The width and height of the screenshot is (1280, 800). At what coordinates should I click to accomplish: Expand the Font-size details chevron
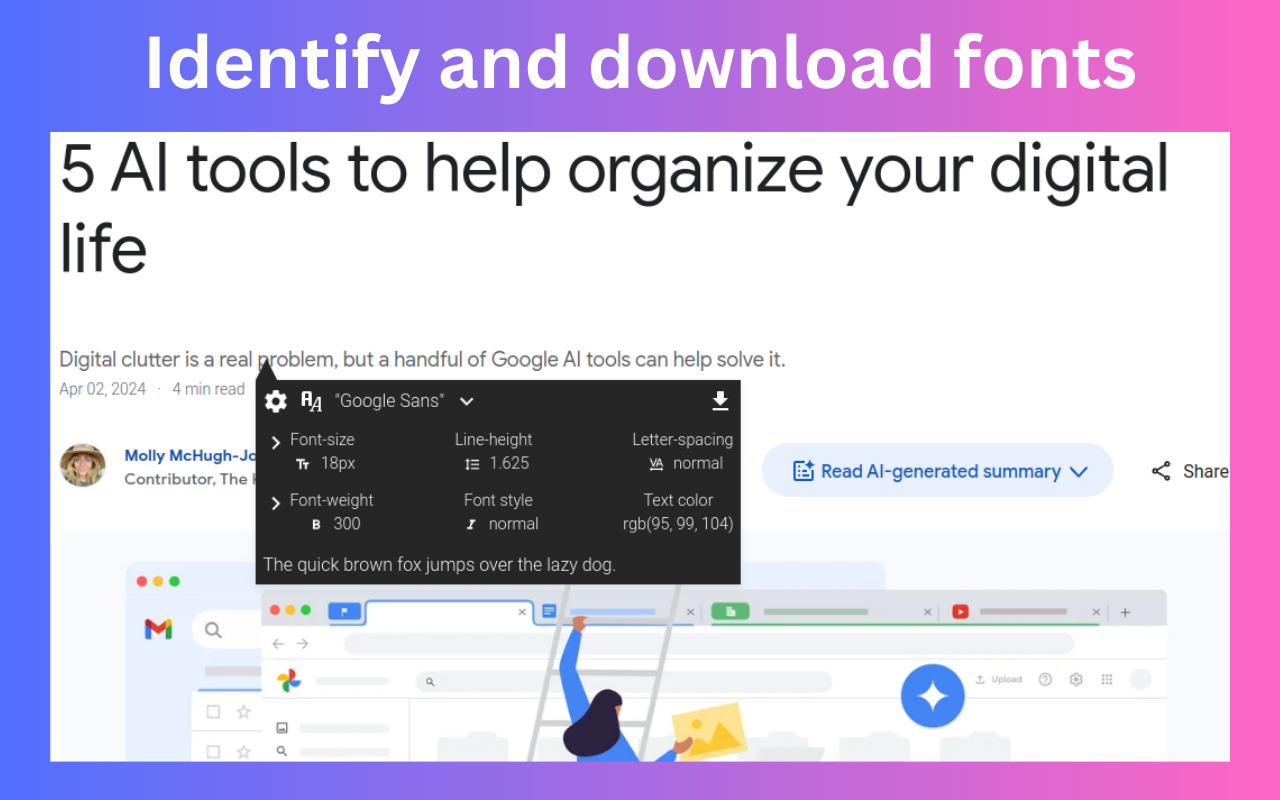(x=275, y=439)
